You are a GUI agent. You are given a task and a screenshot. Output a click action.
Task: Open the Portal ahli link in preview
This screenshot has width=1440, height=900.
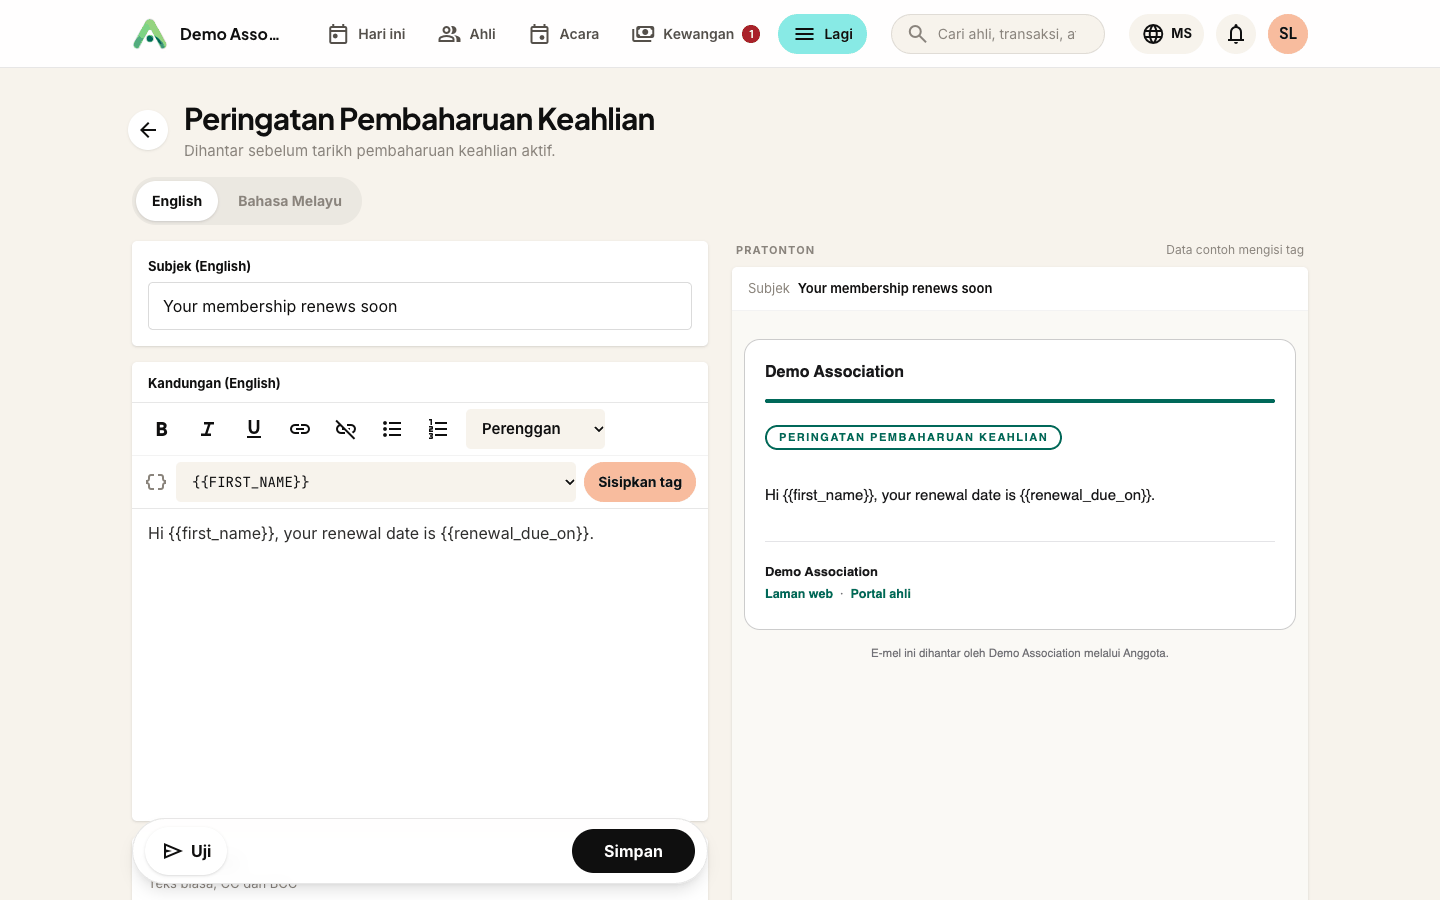[881, 594]
